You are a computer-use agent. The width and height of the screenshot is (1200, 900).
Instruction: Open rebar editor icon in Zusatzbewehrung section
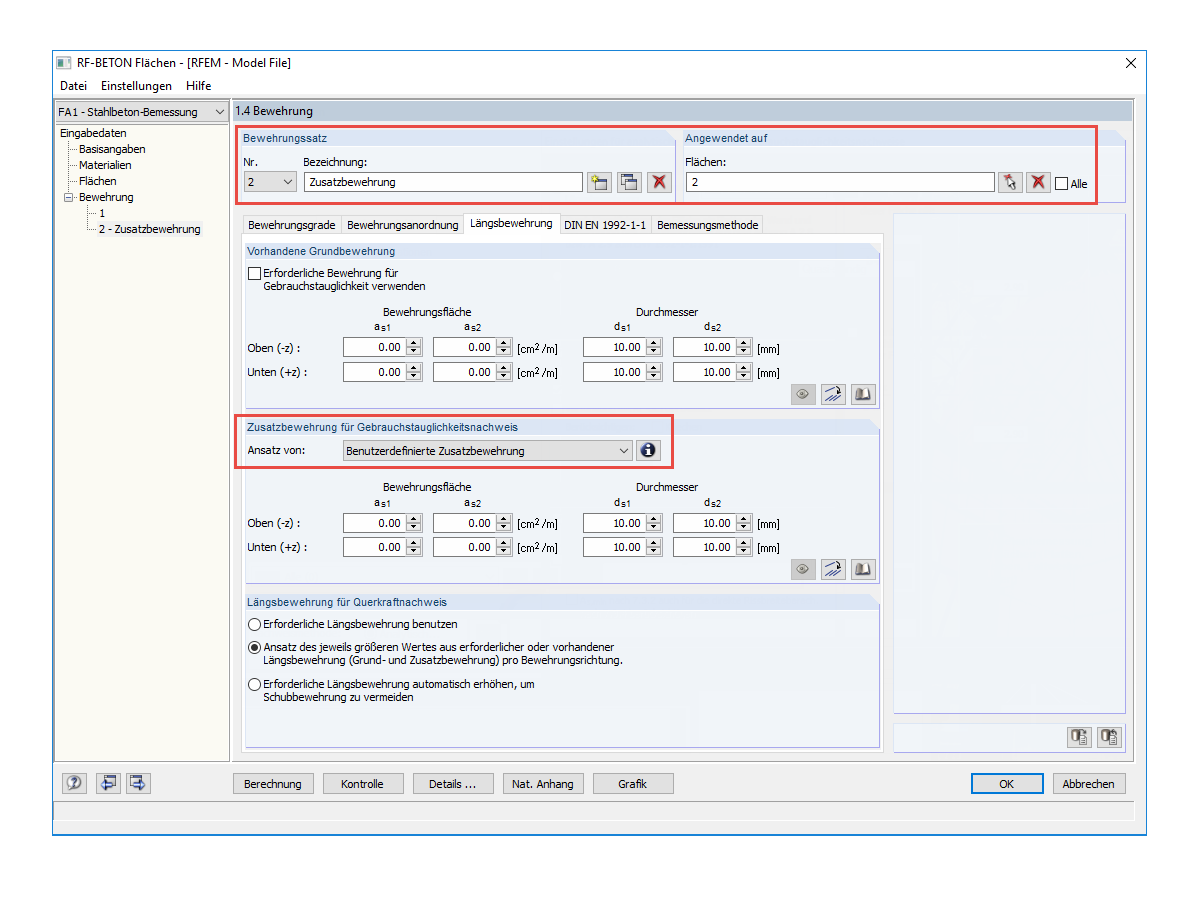pyautogui.click(x=833, y=569)
